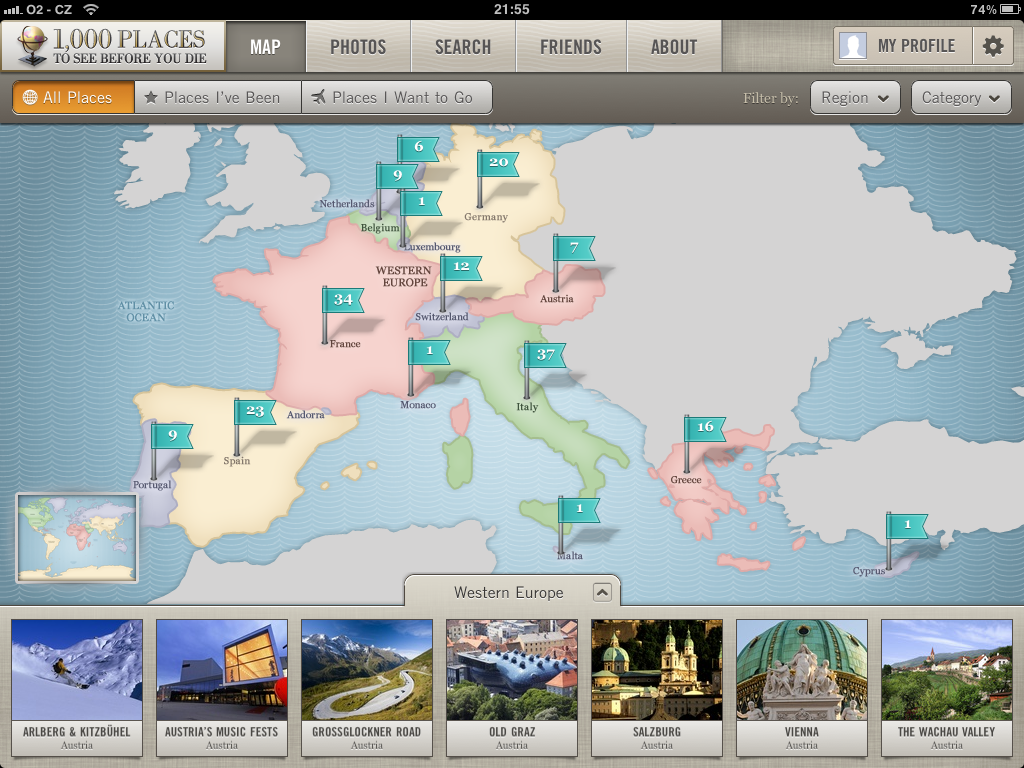Select Italy flag marked 37

coord(545,355)
